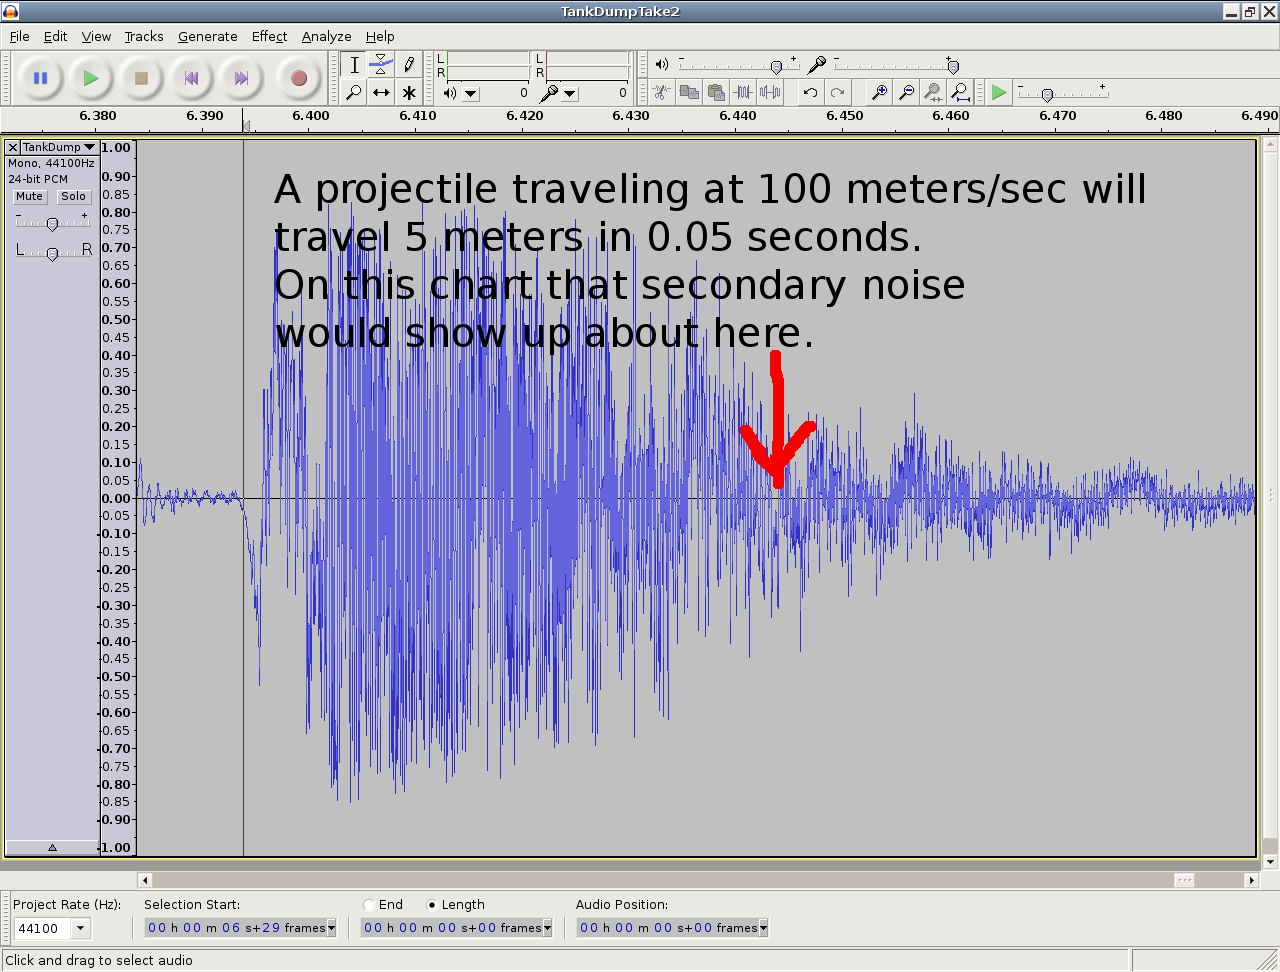Click the Undo arrow icon
1280x972 pixels.
(x=810, y=93)
